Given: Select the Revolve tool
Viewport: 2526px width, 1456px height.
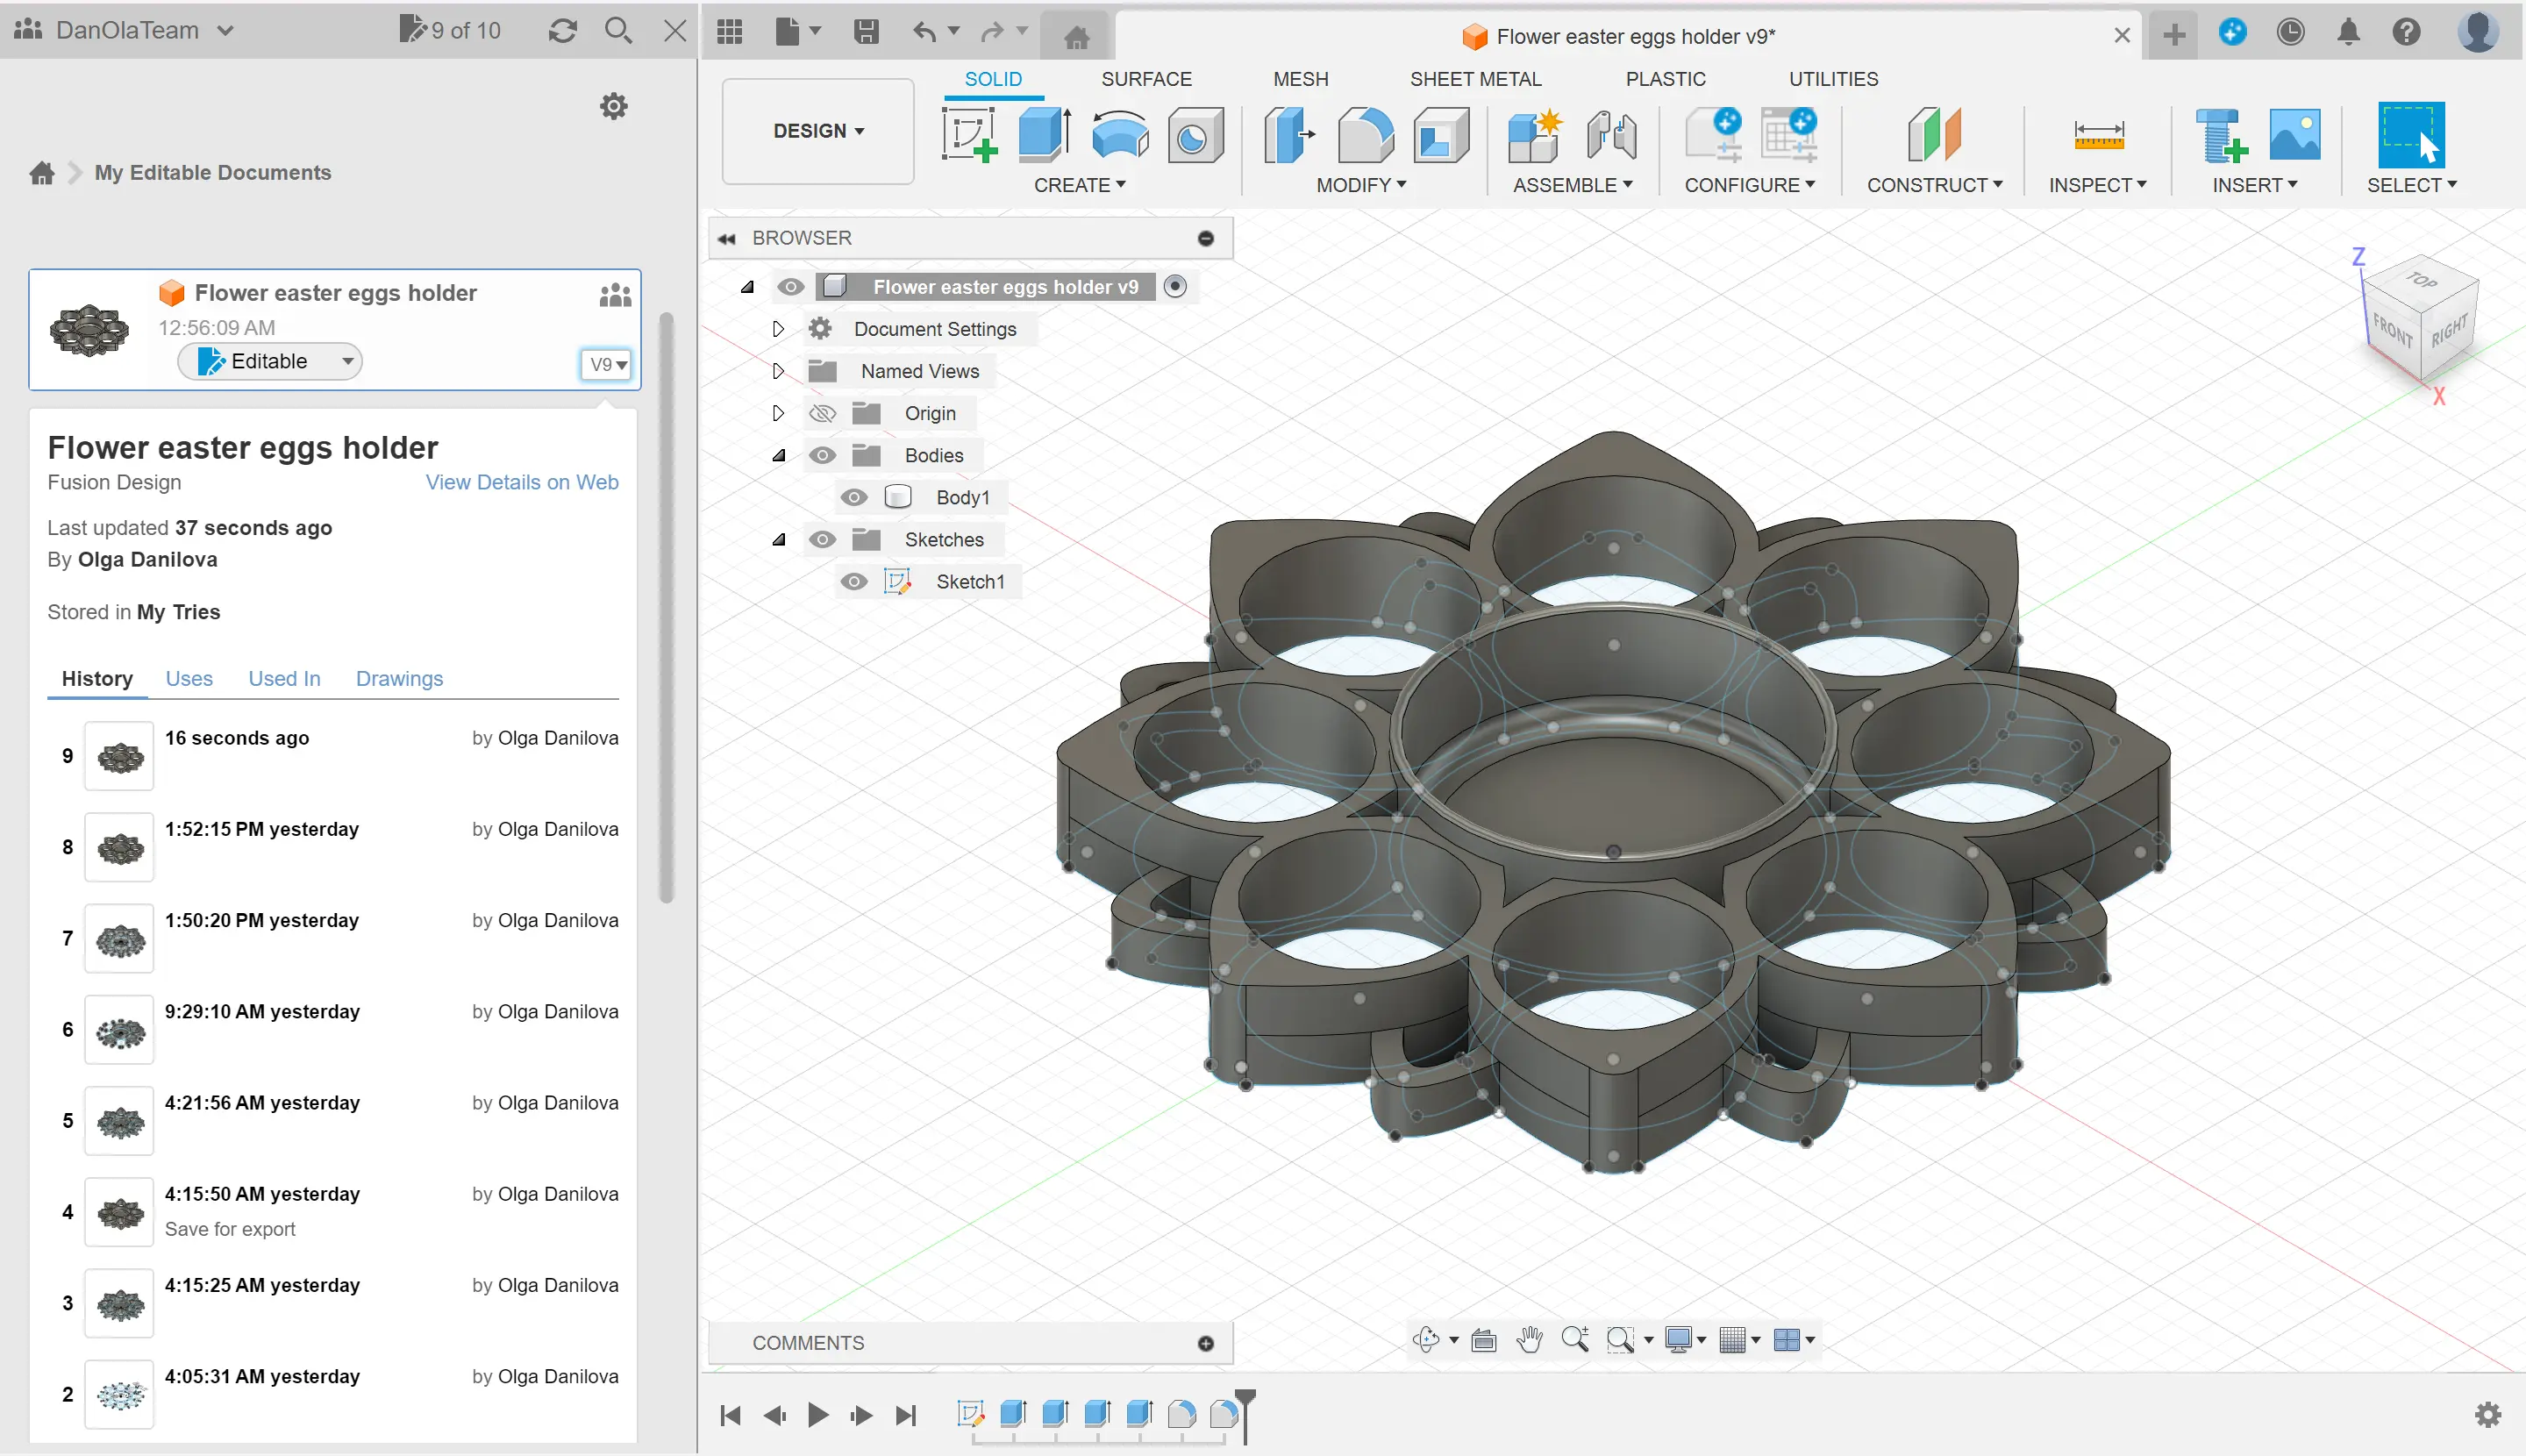Looking at the screenshot, I should click(1119, 135).
